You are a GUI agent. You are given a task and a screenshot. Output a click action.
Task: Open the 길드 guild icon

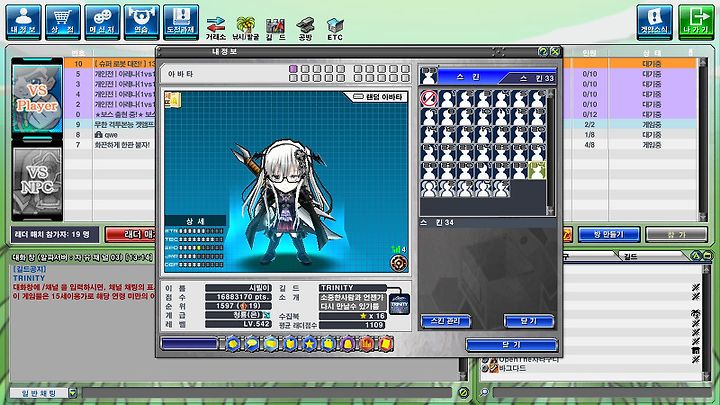(276, 28)
